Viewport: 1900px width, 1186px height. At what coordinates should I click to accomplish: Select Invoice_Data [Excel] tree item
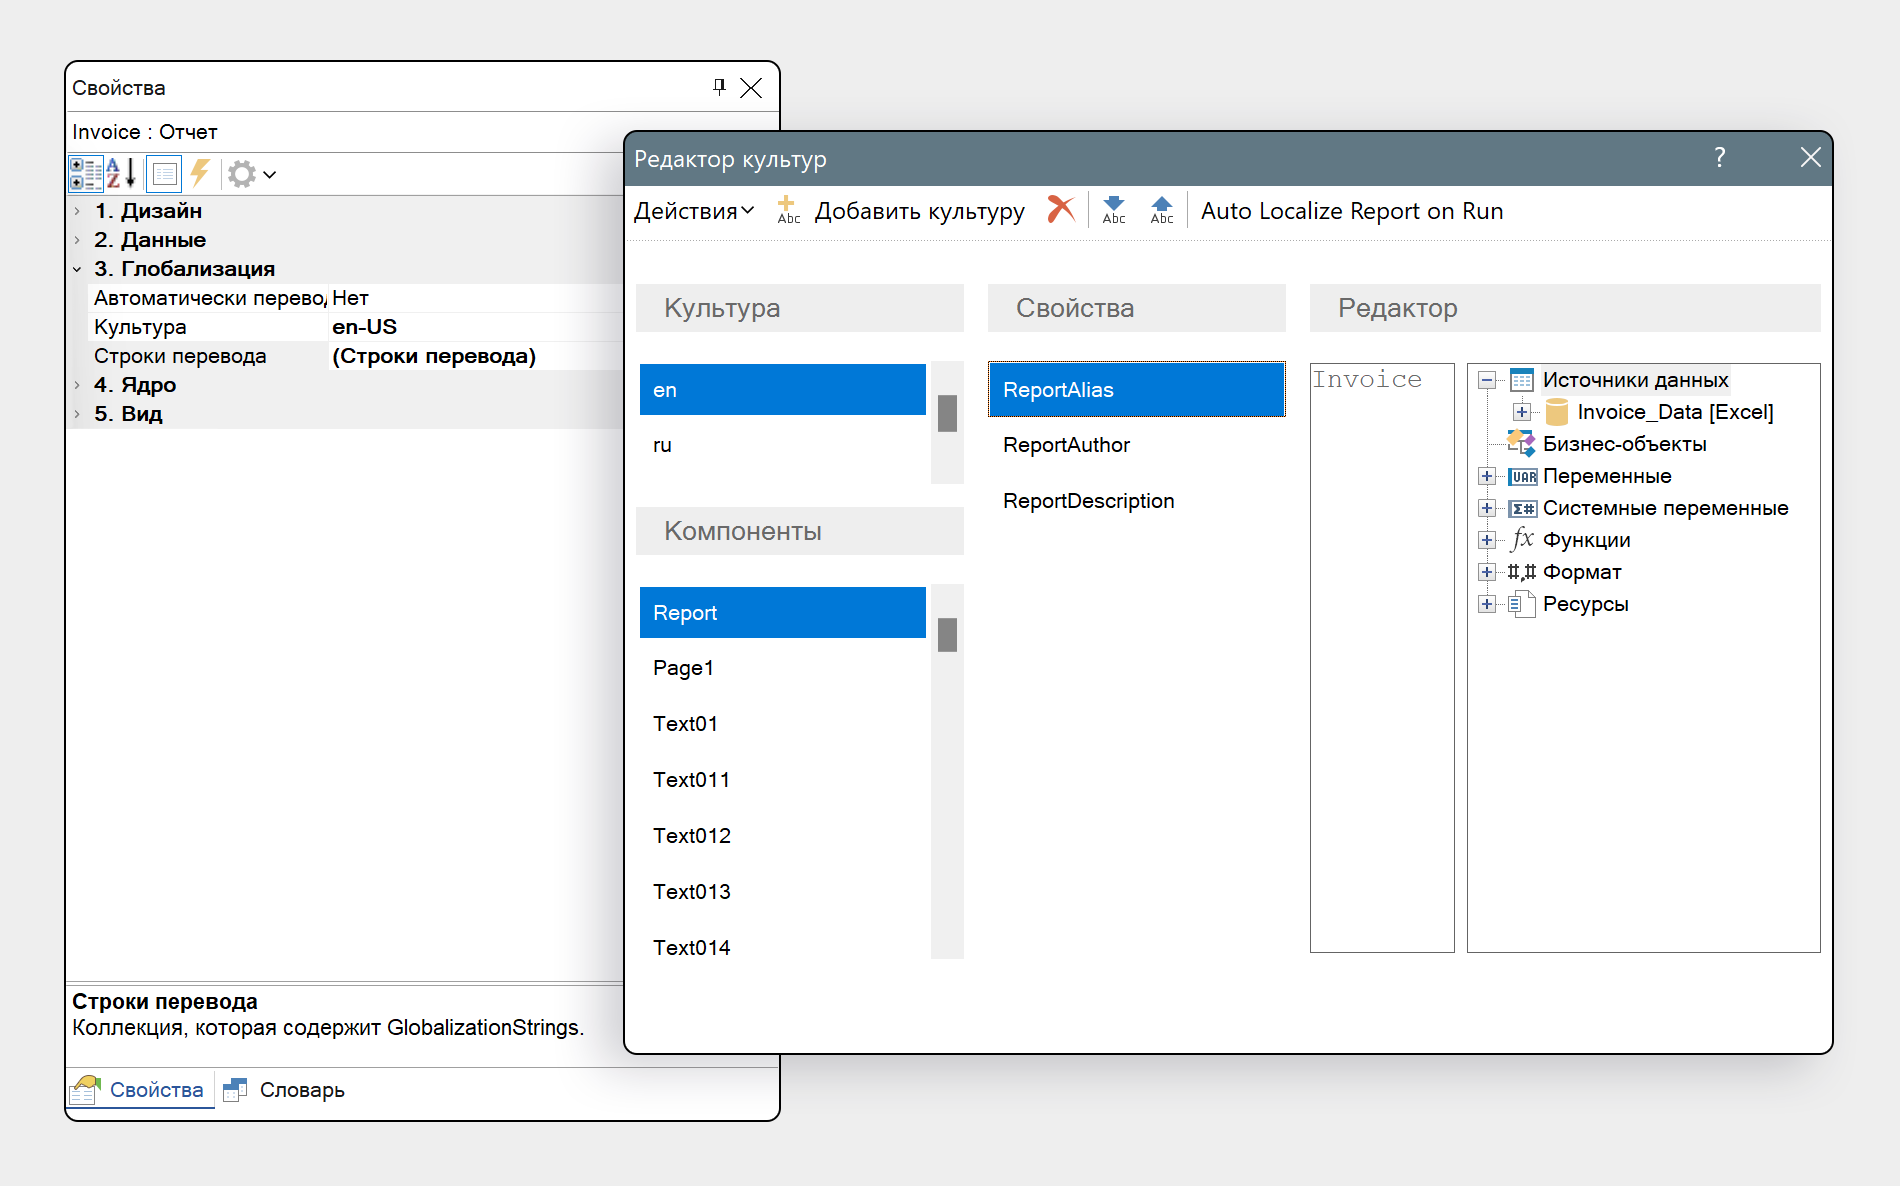1675,412
